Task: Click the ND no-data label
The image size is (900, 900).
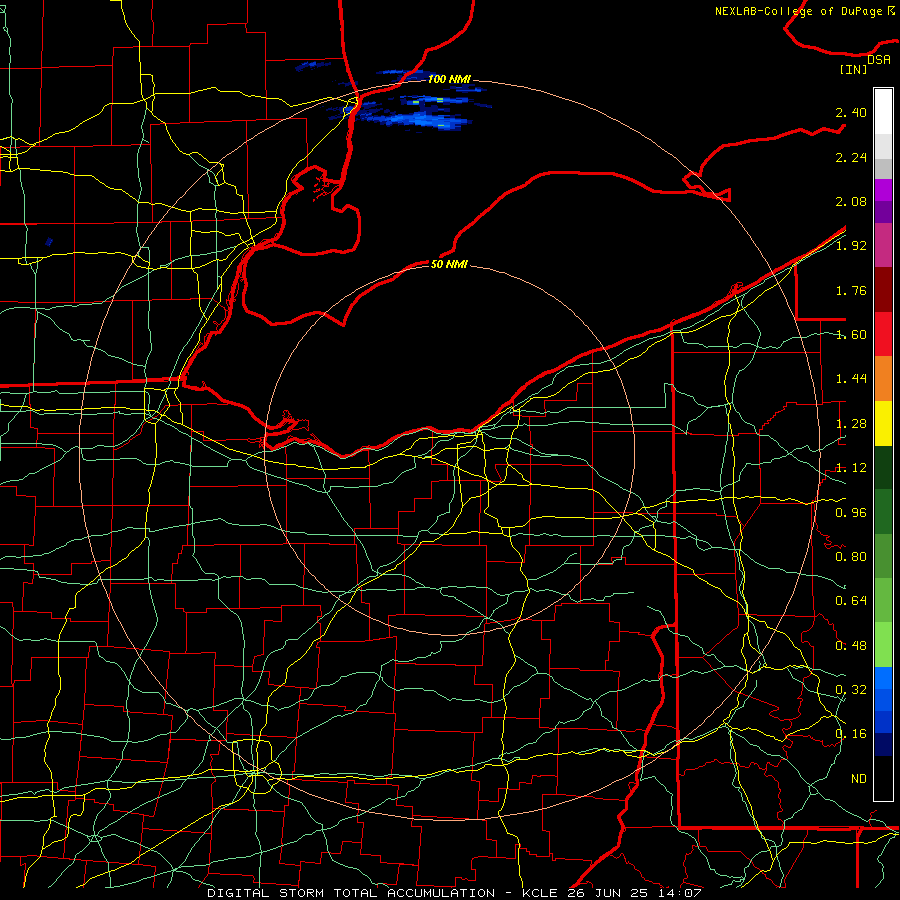Action: 859,779
